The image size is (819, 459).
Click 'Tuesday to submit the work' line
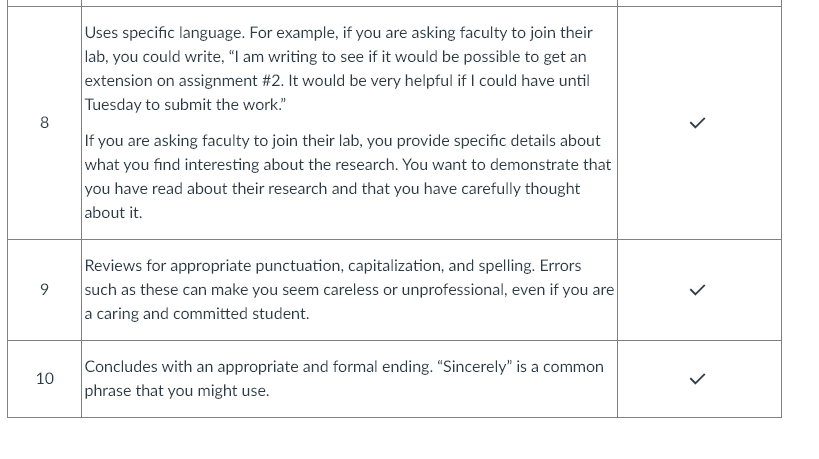click(x=185, y=105)
